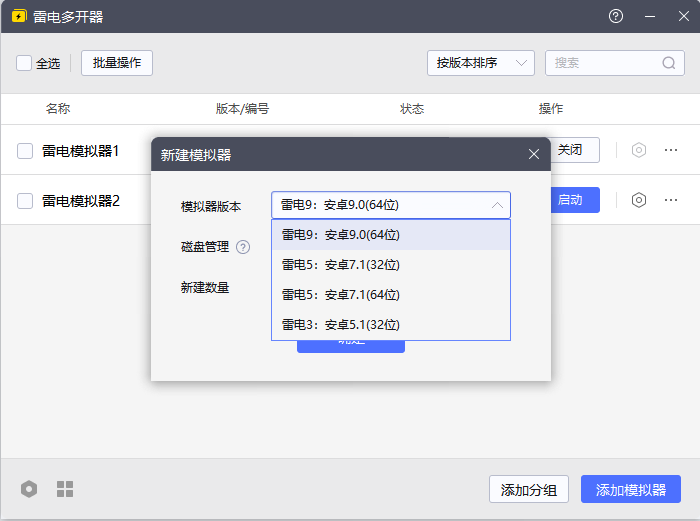Open the 批量操作 batch menu
Image resolution: width=700 pixels, height=521 pixels.
117,63
